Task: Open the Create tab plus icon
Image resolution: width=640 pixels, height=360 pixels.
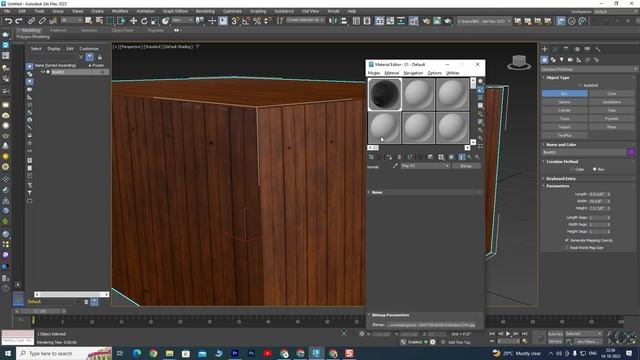Action: (544, 49)
